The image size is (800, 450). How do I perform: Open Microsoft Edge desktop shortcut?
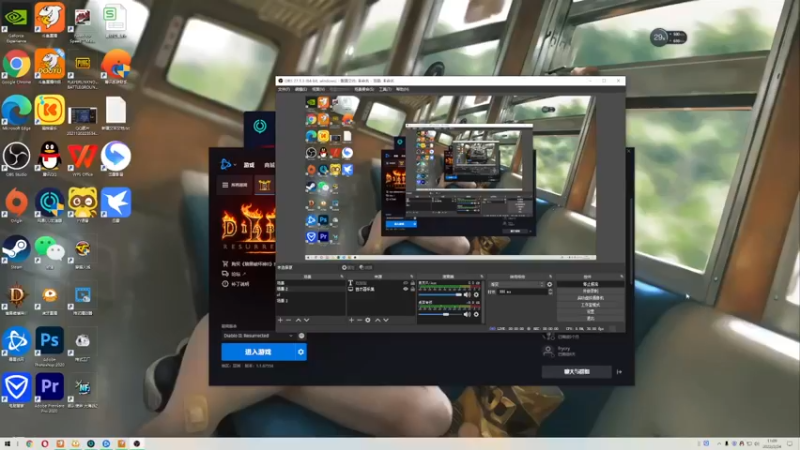[x=16, y=113]
